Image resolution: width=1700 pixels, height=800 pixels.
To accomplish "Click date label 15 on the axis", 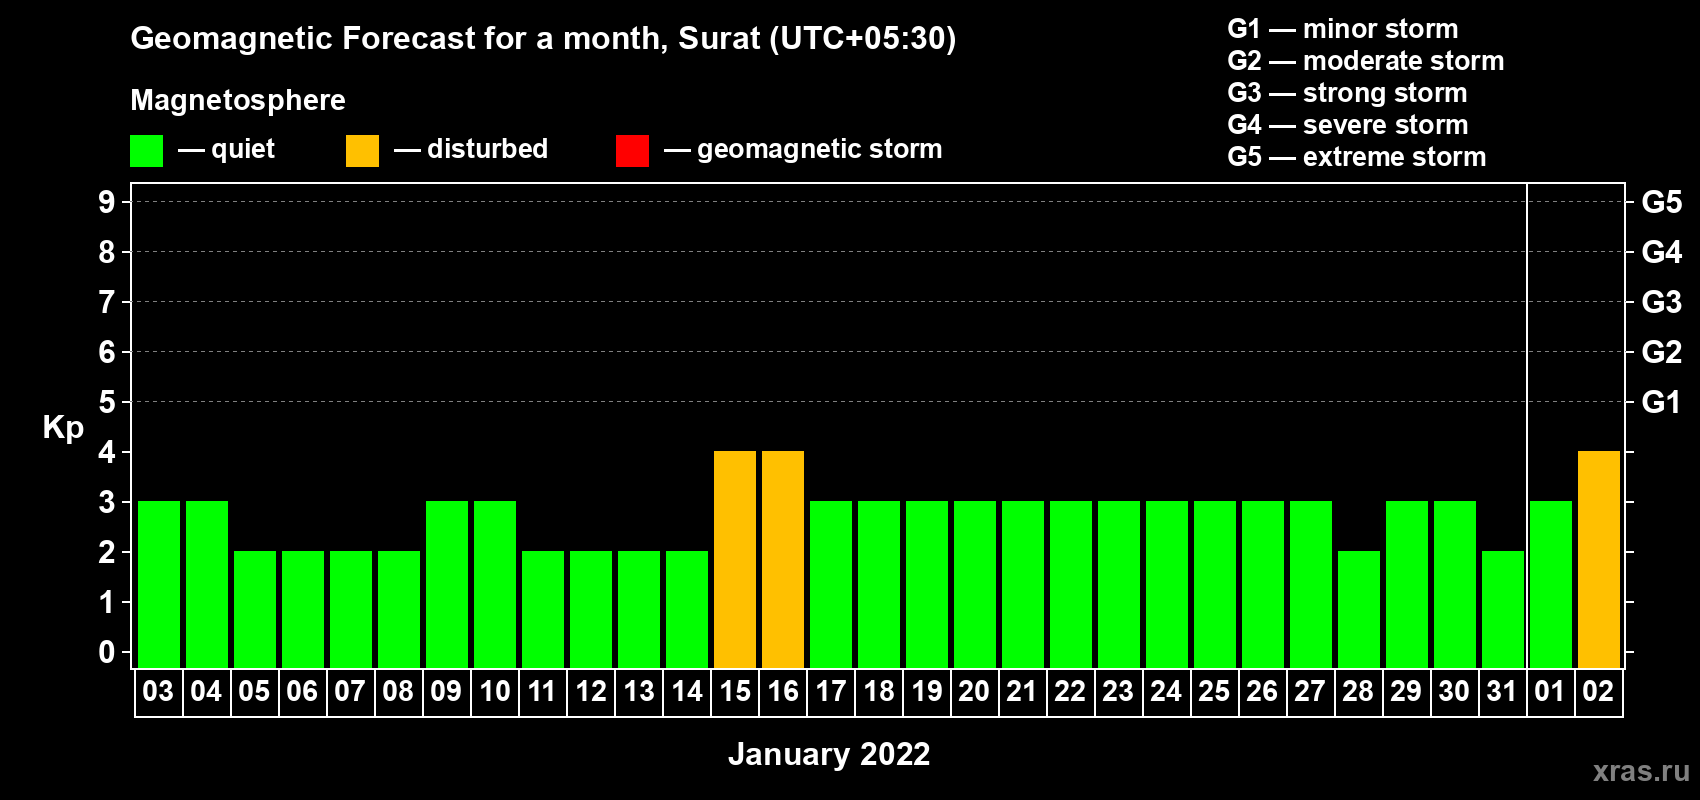I will coord(735,692).
